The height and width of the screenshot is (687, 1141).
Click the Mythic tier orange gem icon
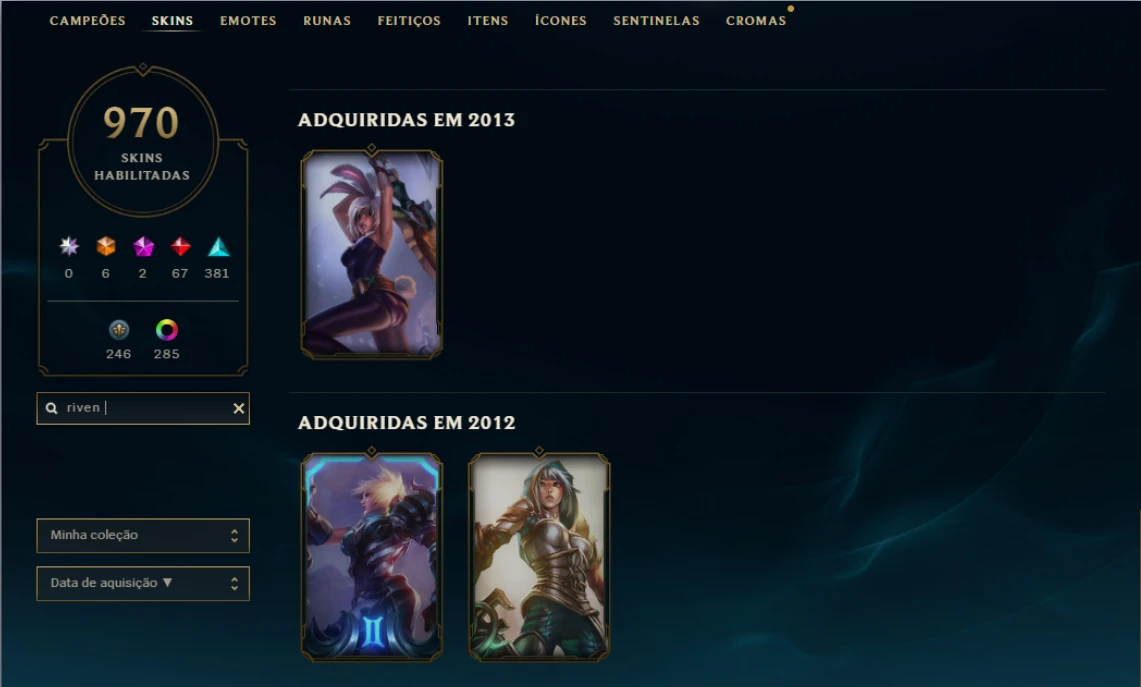point(106,247)
